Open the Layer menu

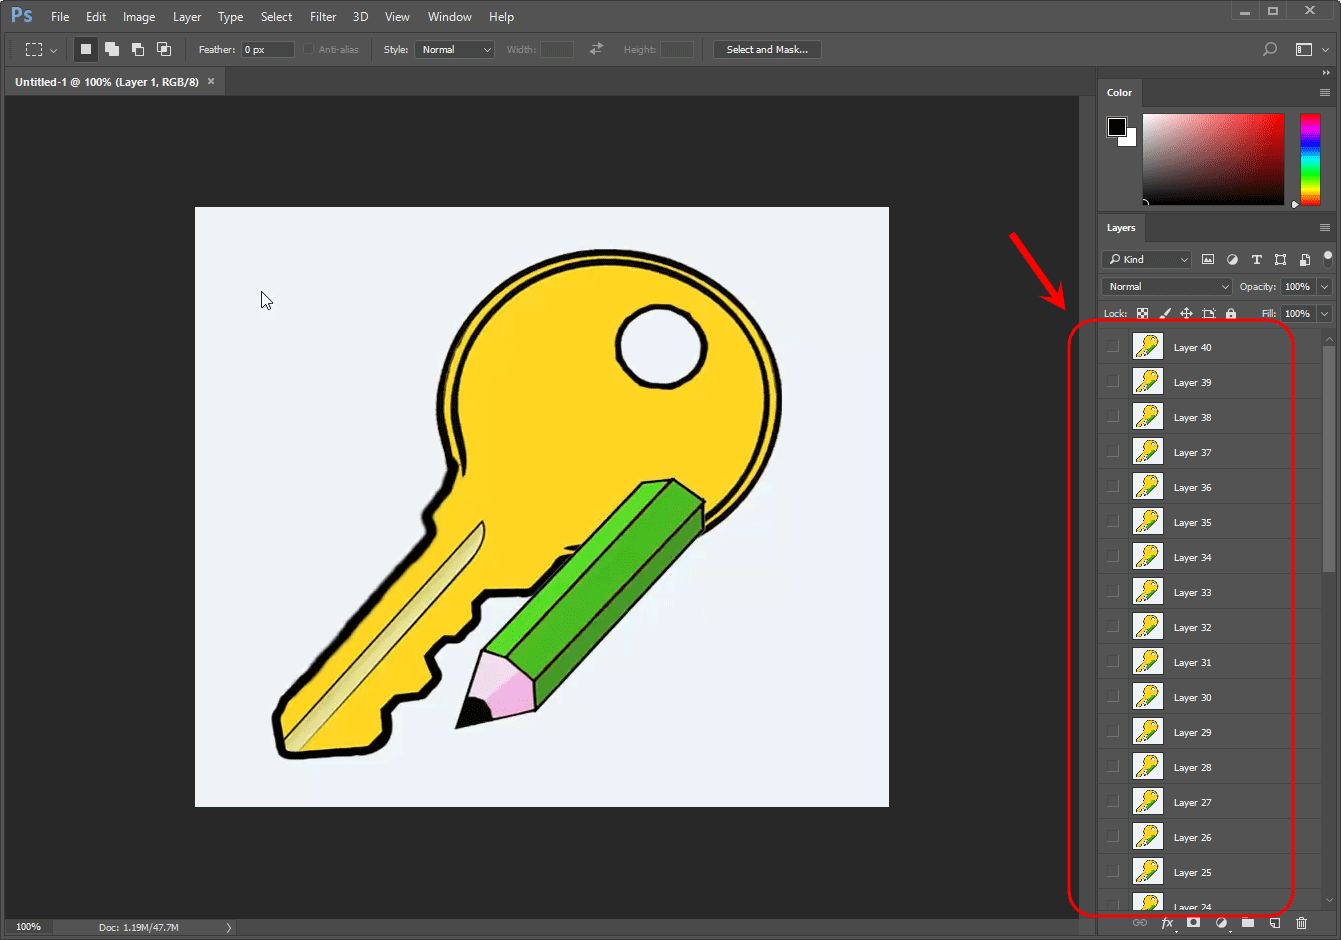[x=187, y=16]
